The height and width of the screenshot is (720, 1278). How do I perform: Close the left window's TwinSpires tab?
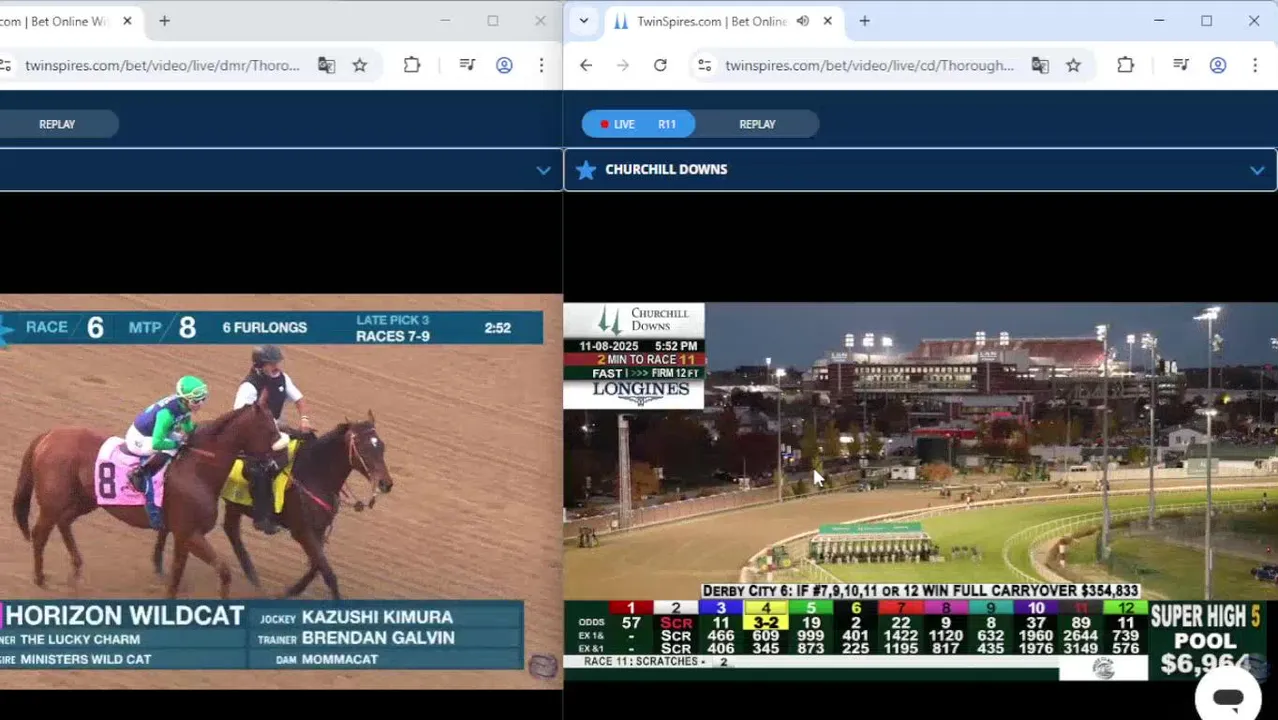(127, 21)
